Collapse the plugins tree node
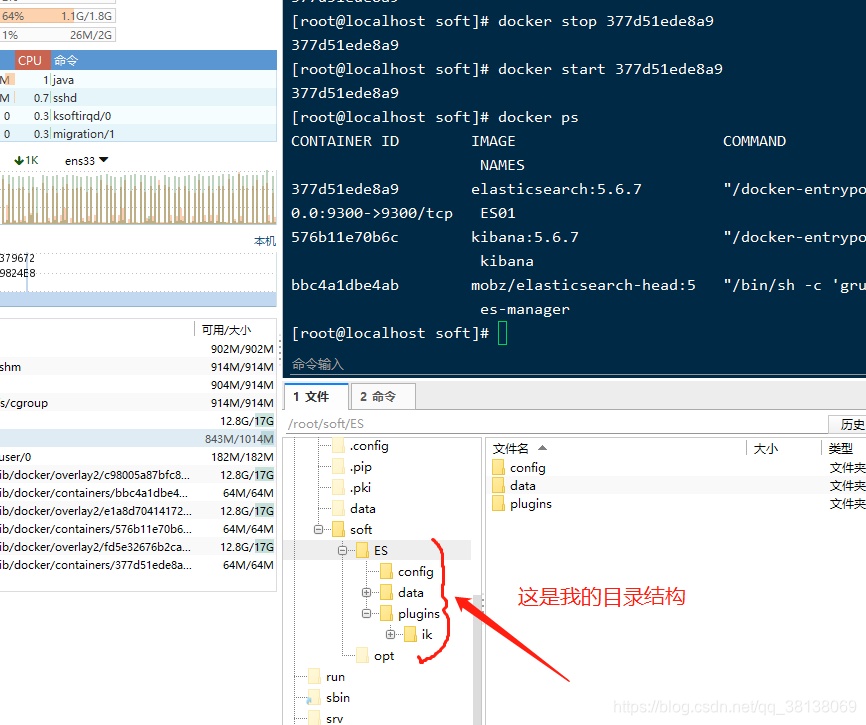Image resolution: width=866 pixels, height=725 pixels. pos(367,613)
